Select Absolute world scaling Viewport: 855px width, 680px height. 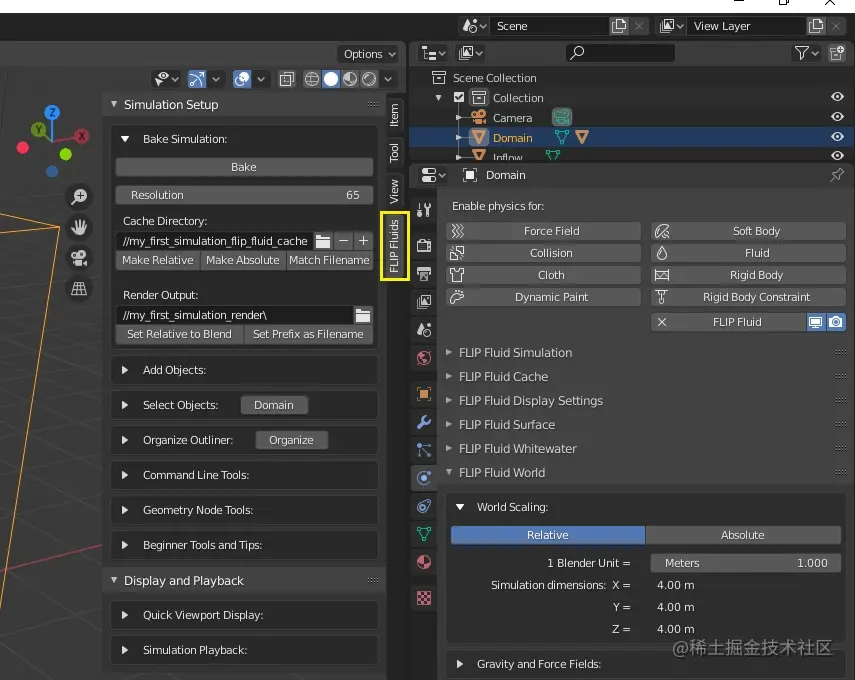click(743, 535)
